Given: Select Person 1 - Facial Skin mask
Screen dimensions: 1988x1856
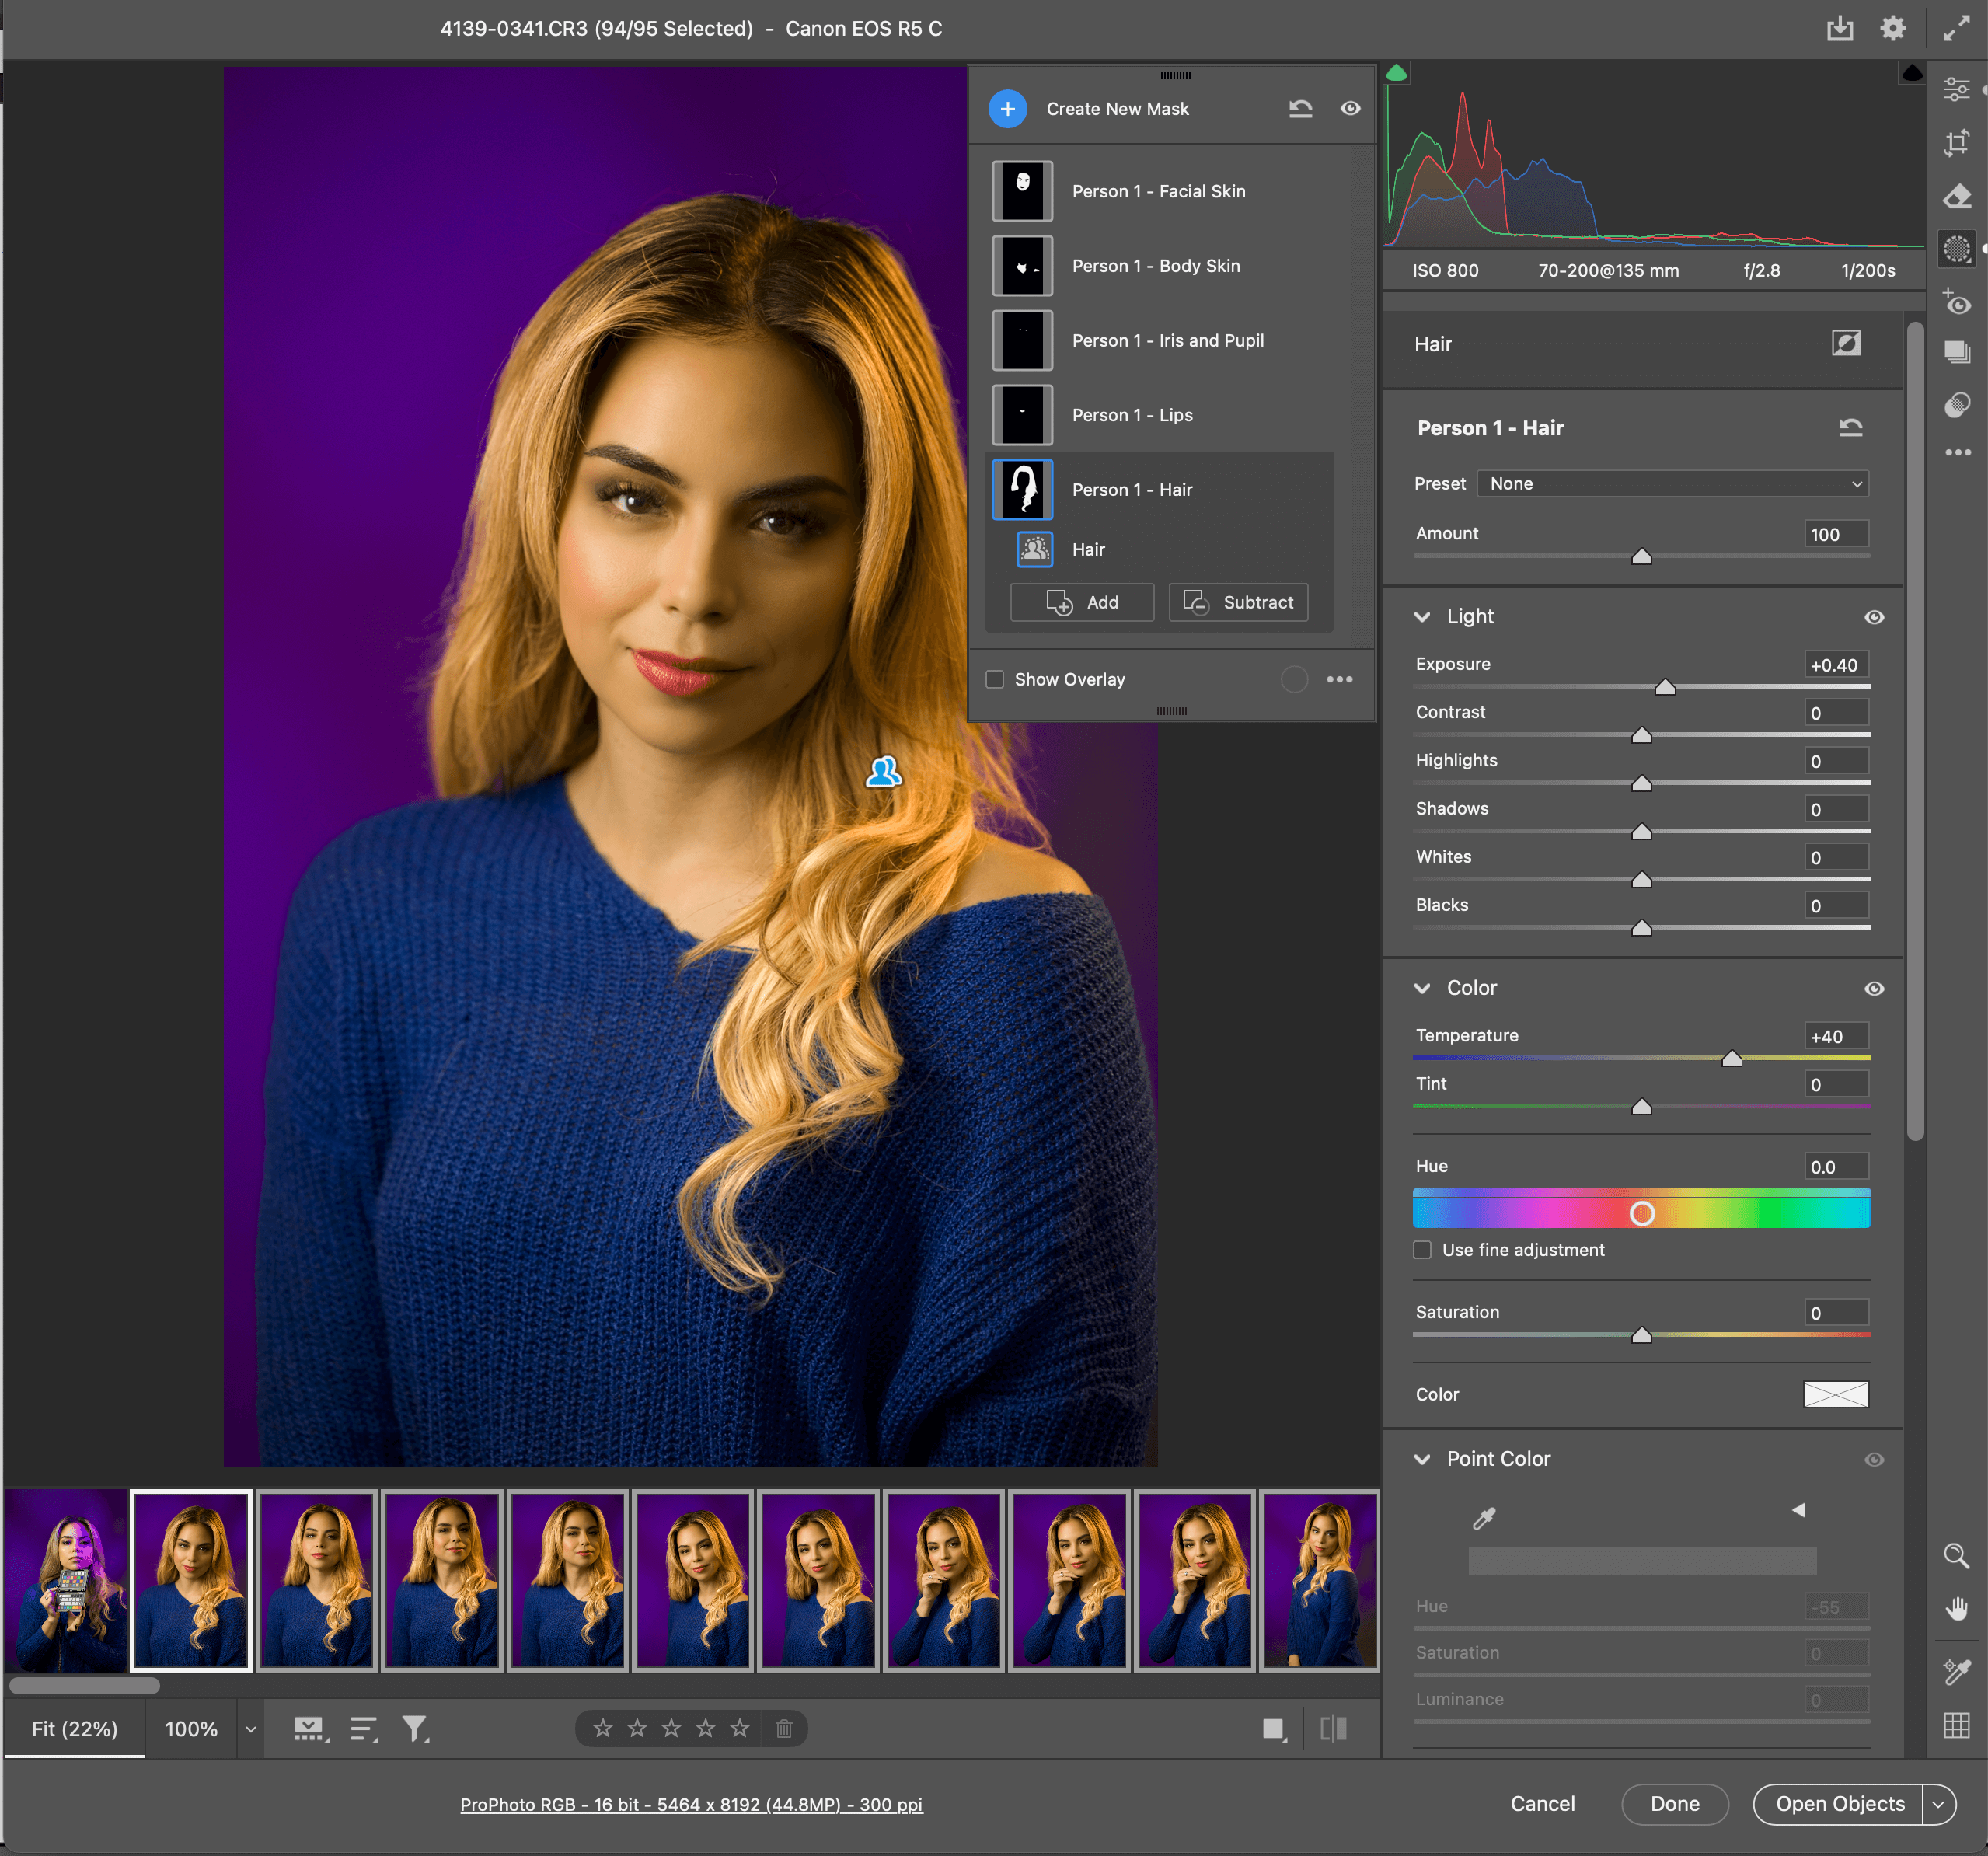Looking at the screenshot, I should (x=1158, y=191).
